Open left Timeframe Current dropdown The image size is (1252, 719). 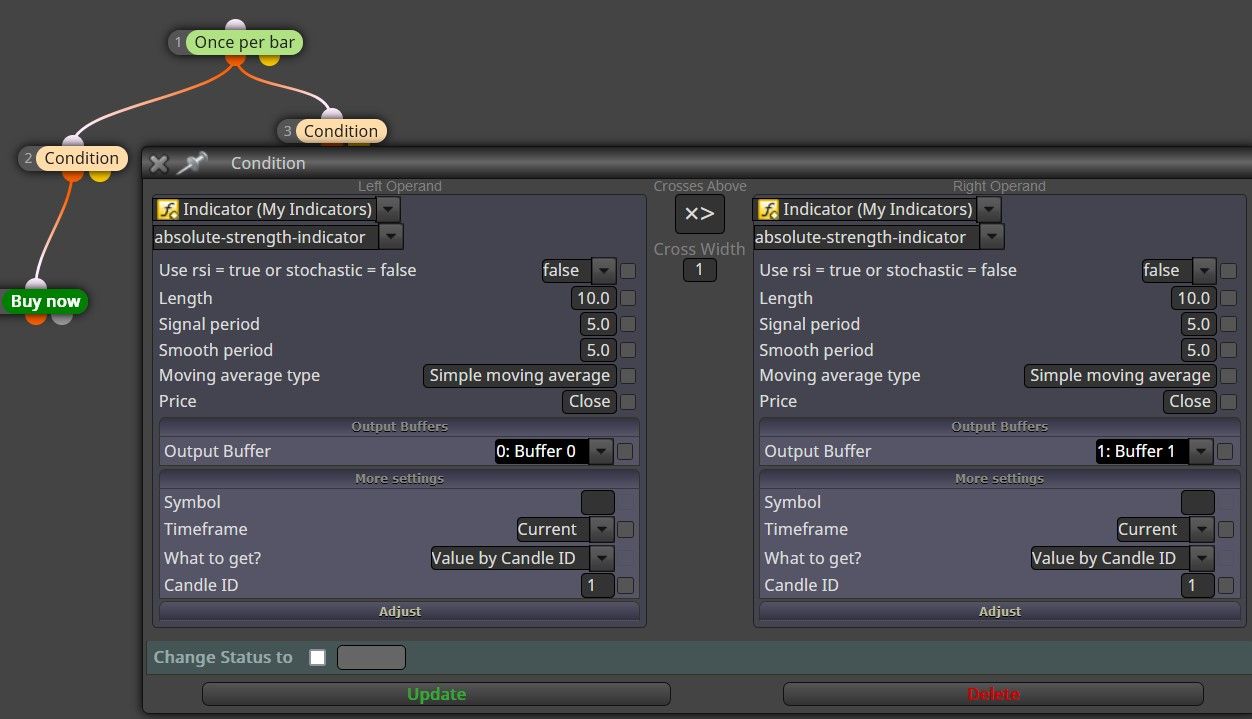coord(602,529)
